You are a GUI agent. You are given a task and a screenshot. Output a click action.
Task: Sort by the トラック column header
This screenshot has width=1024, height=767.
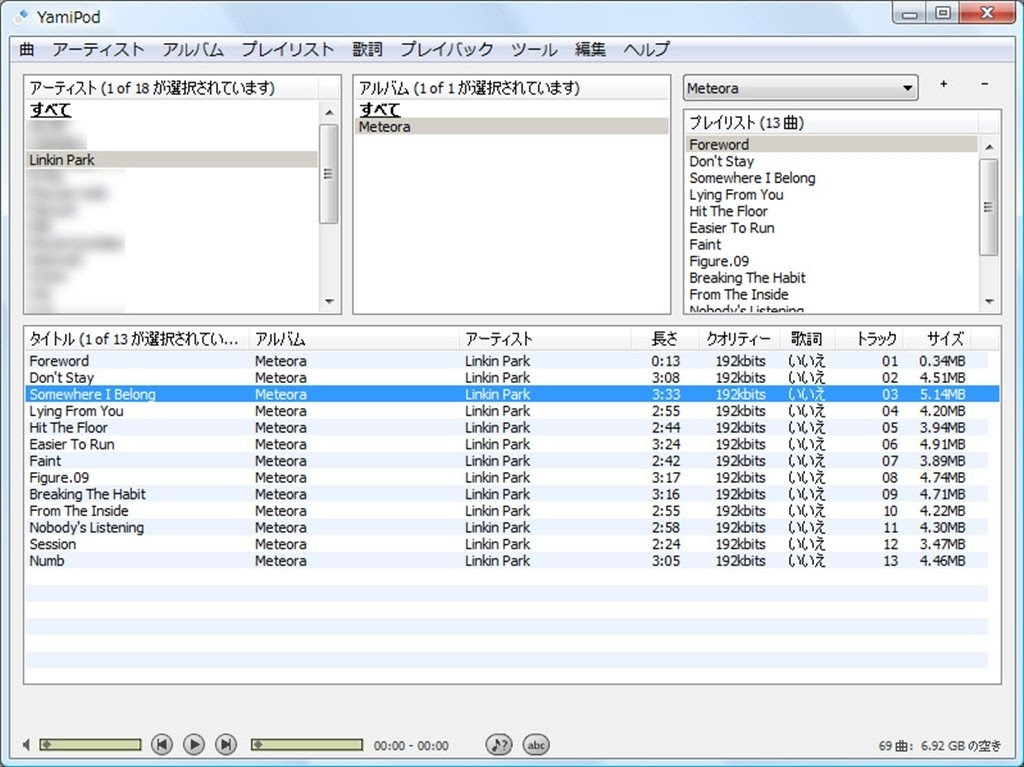(x=871, y=338)
